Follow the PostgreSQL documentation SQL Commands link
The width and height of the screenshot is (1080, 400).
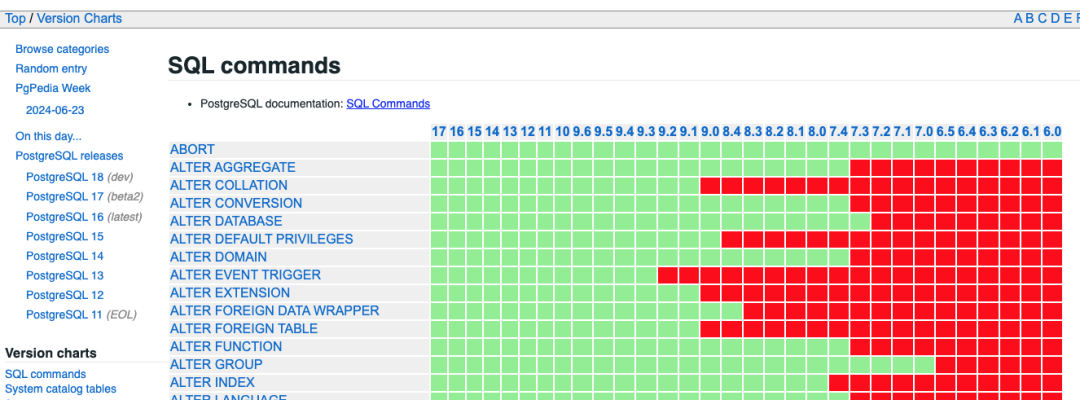click(388, 103)
